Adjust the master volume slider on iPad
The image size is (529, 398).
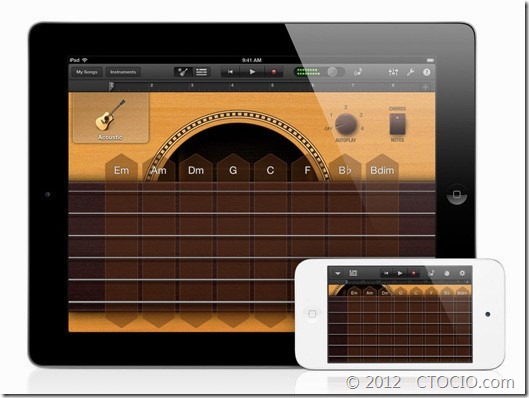(319, 72)
